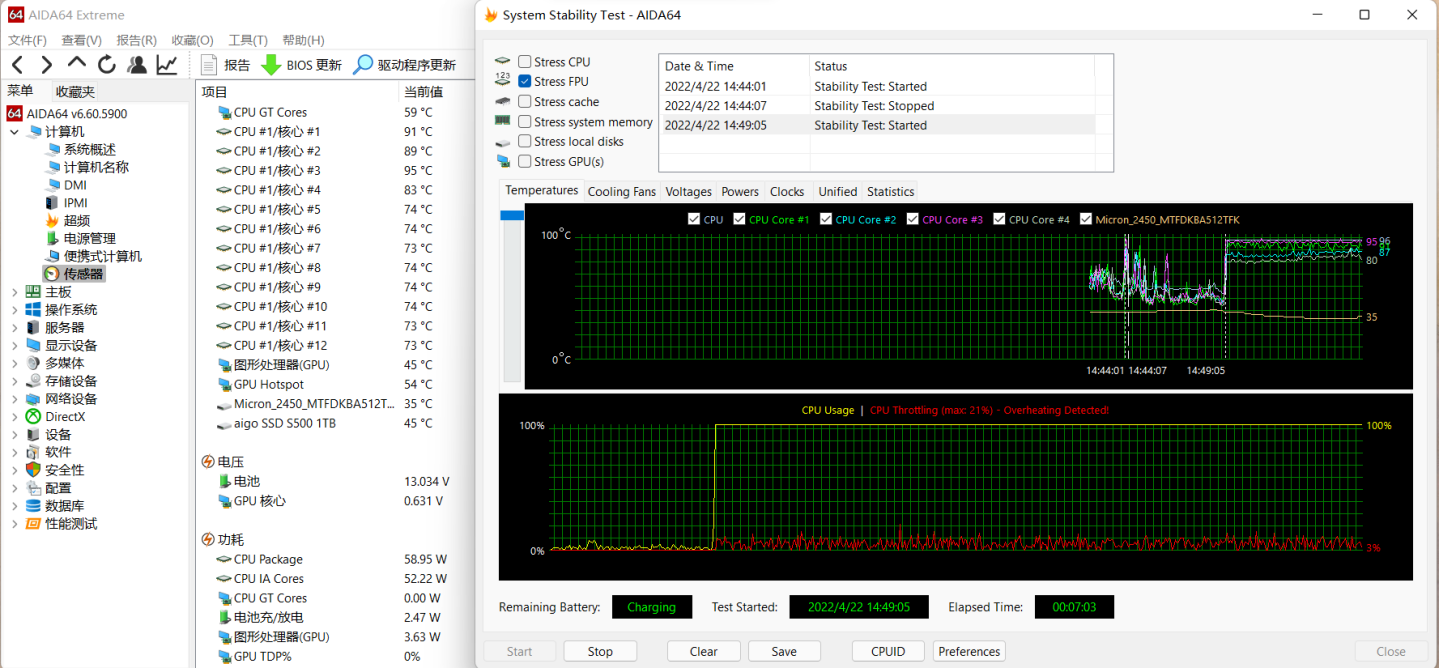Select the 超频 tree item
Image resolution: width=1439 pixels, height=668 pixels.
77,220
